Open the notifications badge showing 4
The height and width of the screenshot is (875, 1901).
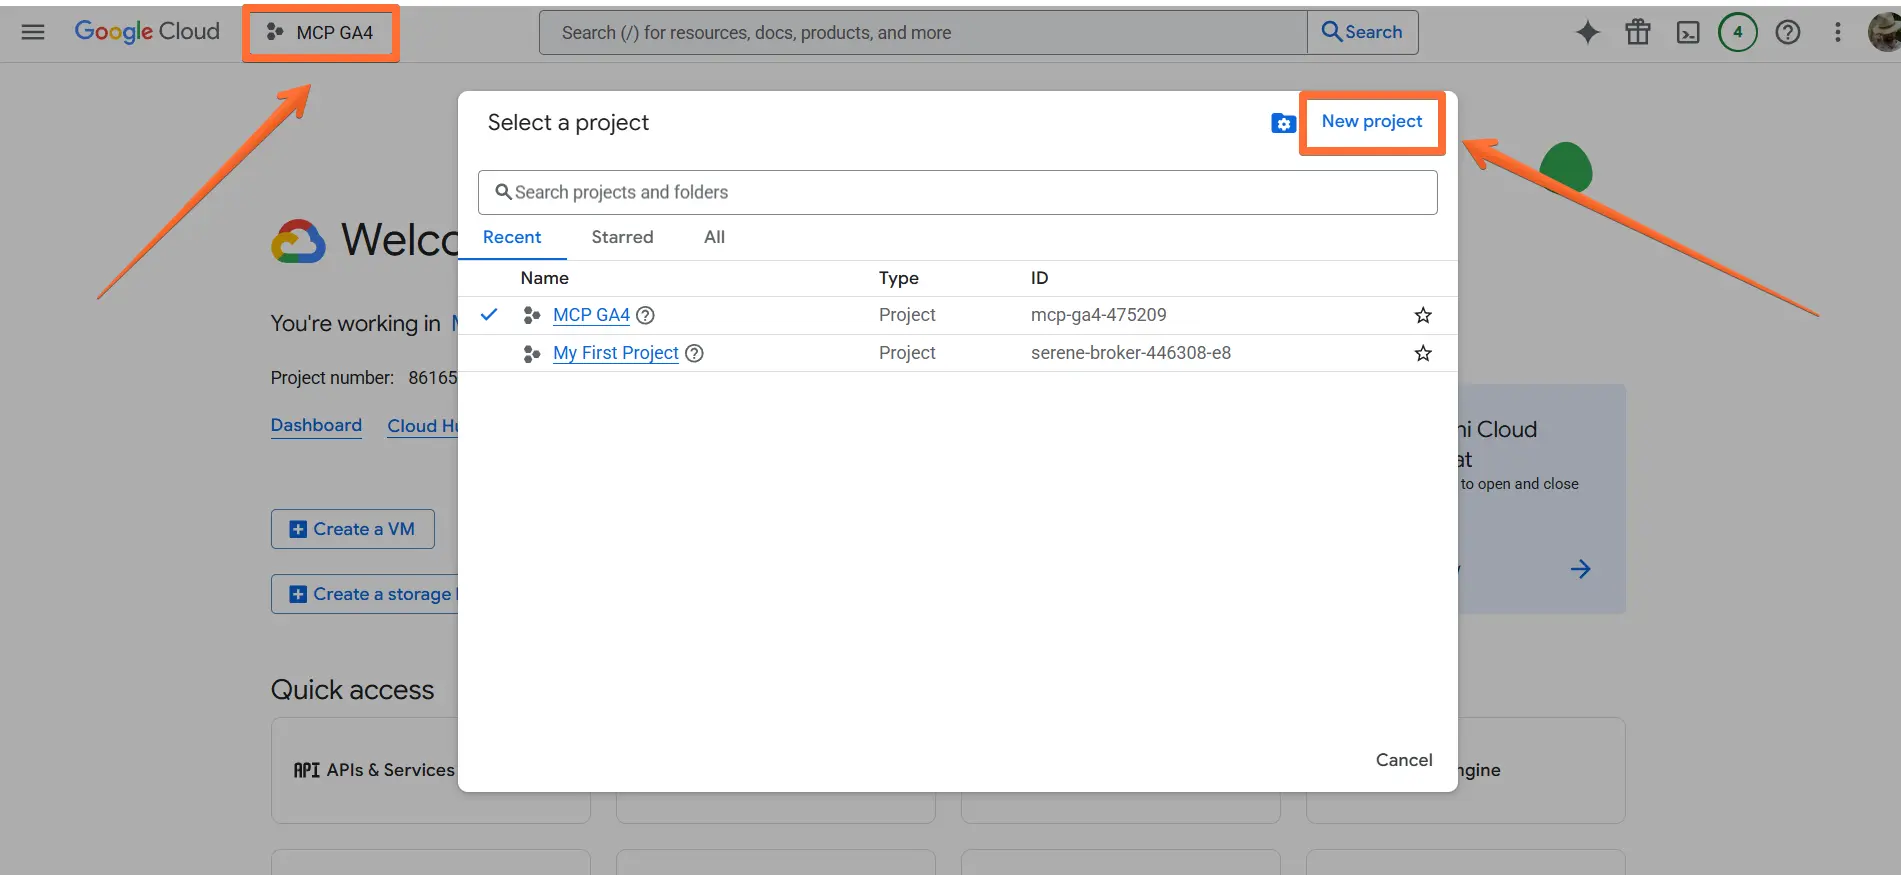1738,32
